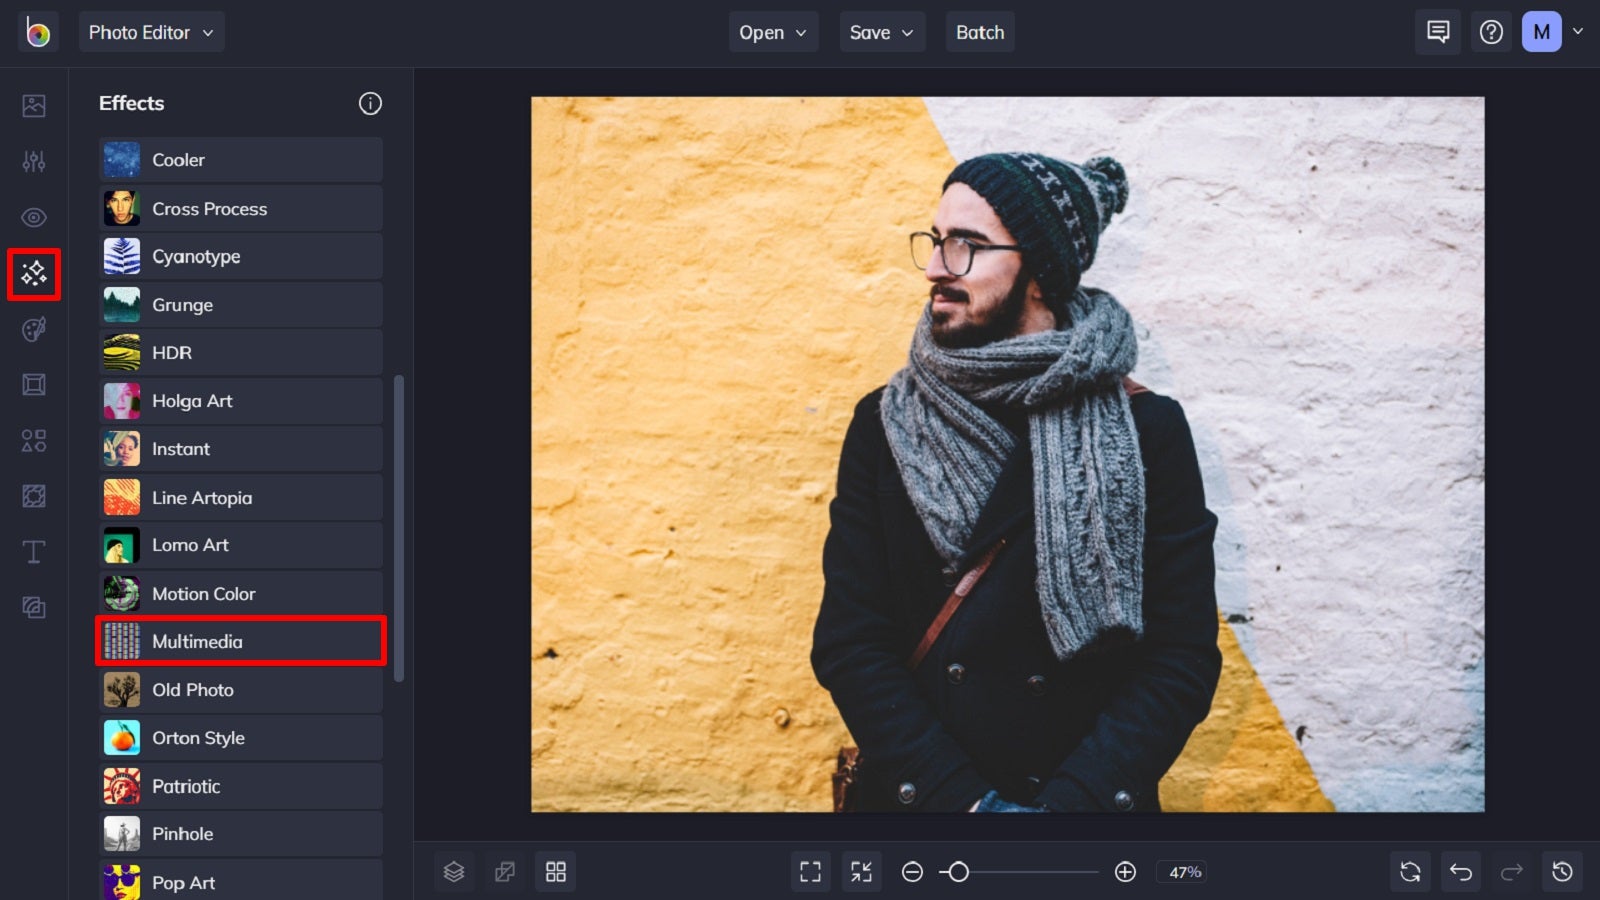Open the Effects panel in the sidebar

click(34, 274)
